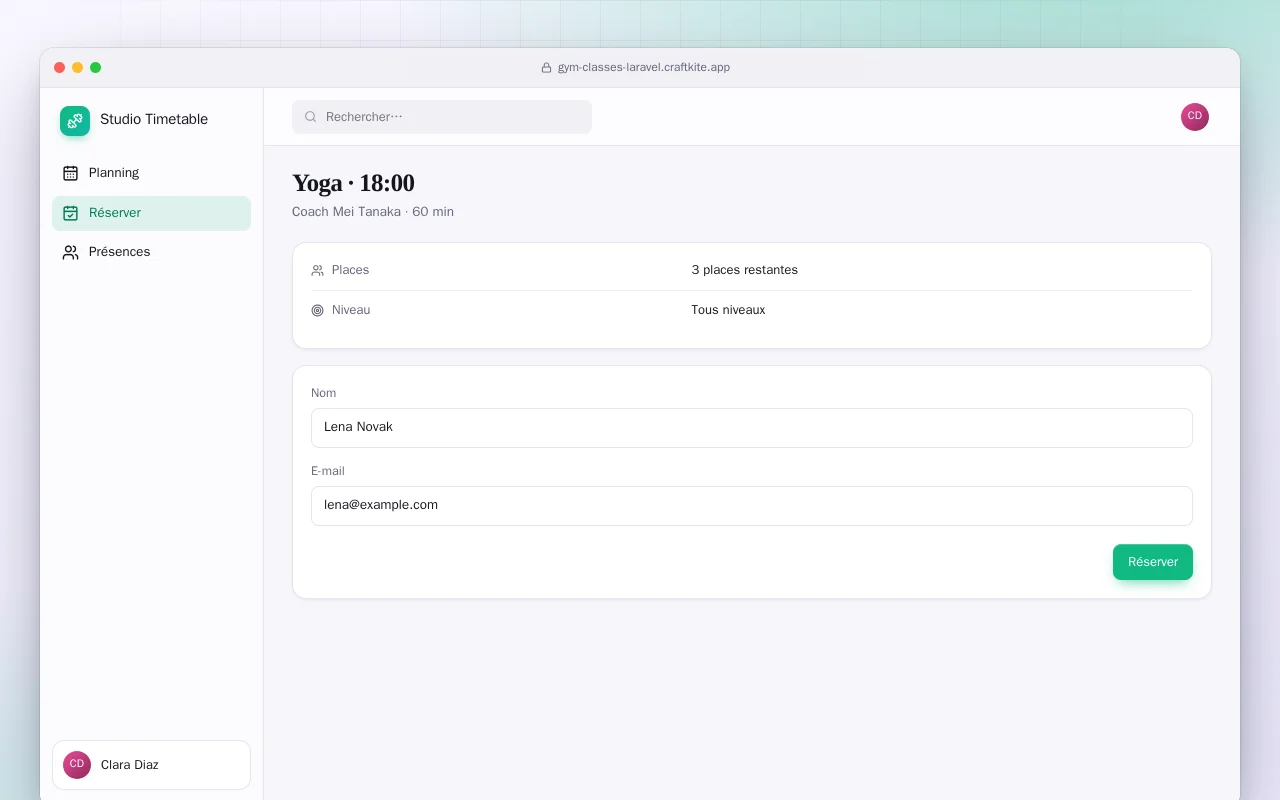Click the Places people icon

tap(318, 270)
